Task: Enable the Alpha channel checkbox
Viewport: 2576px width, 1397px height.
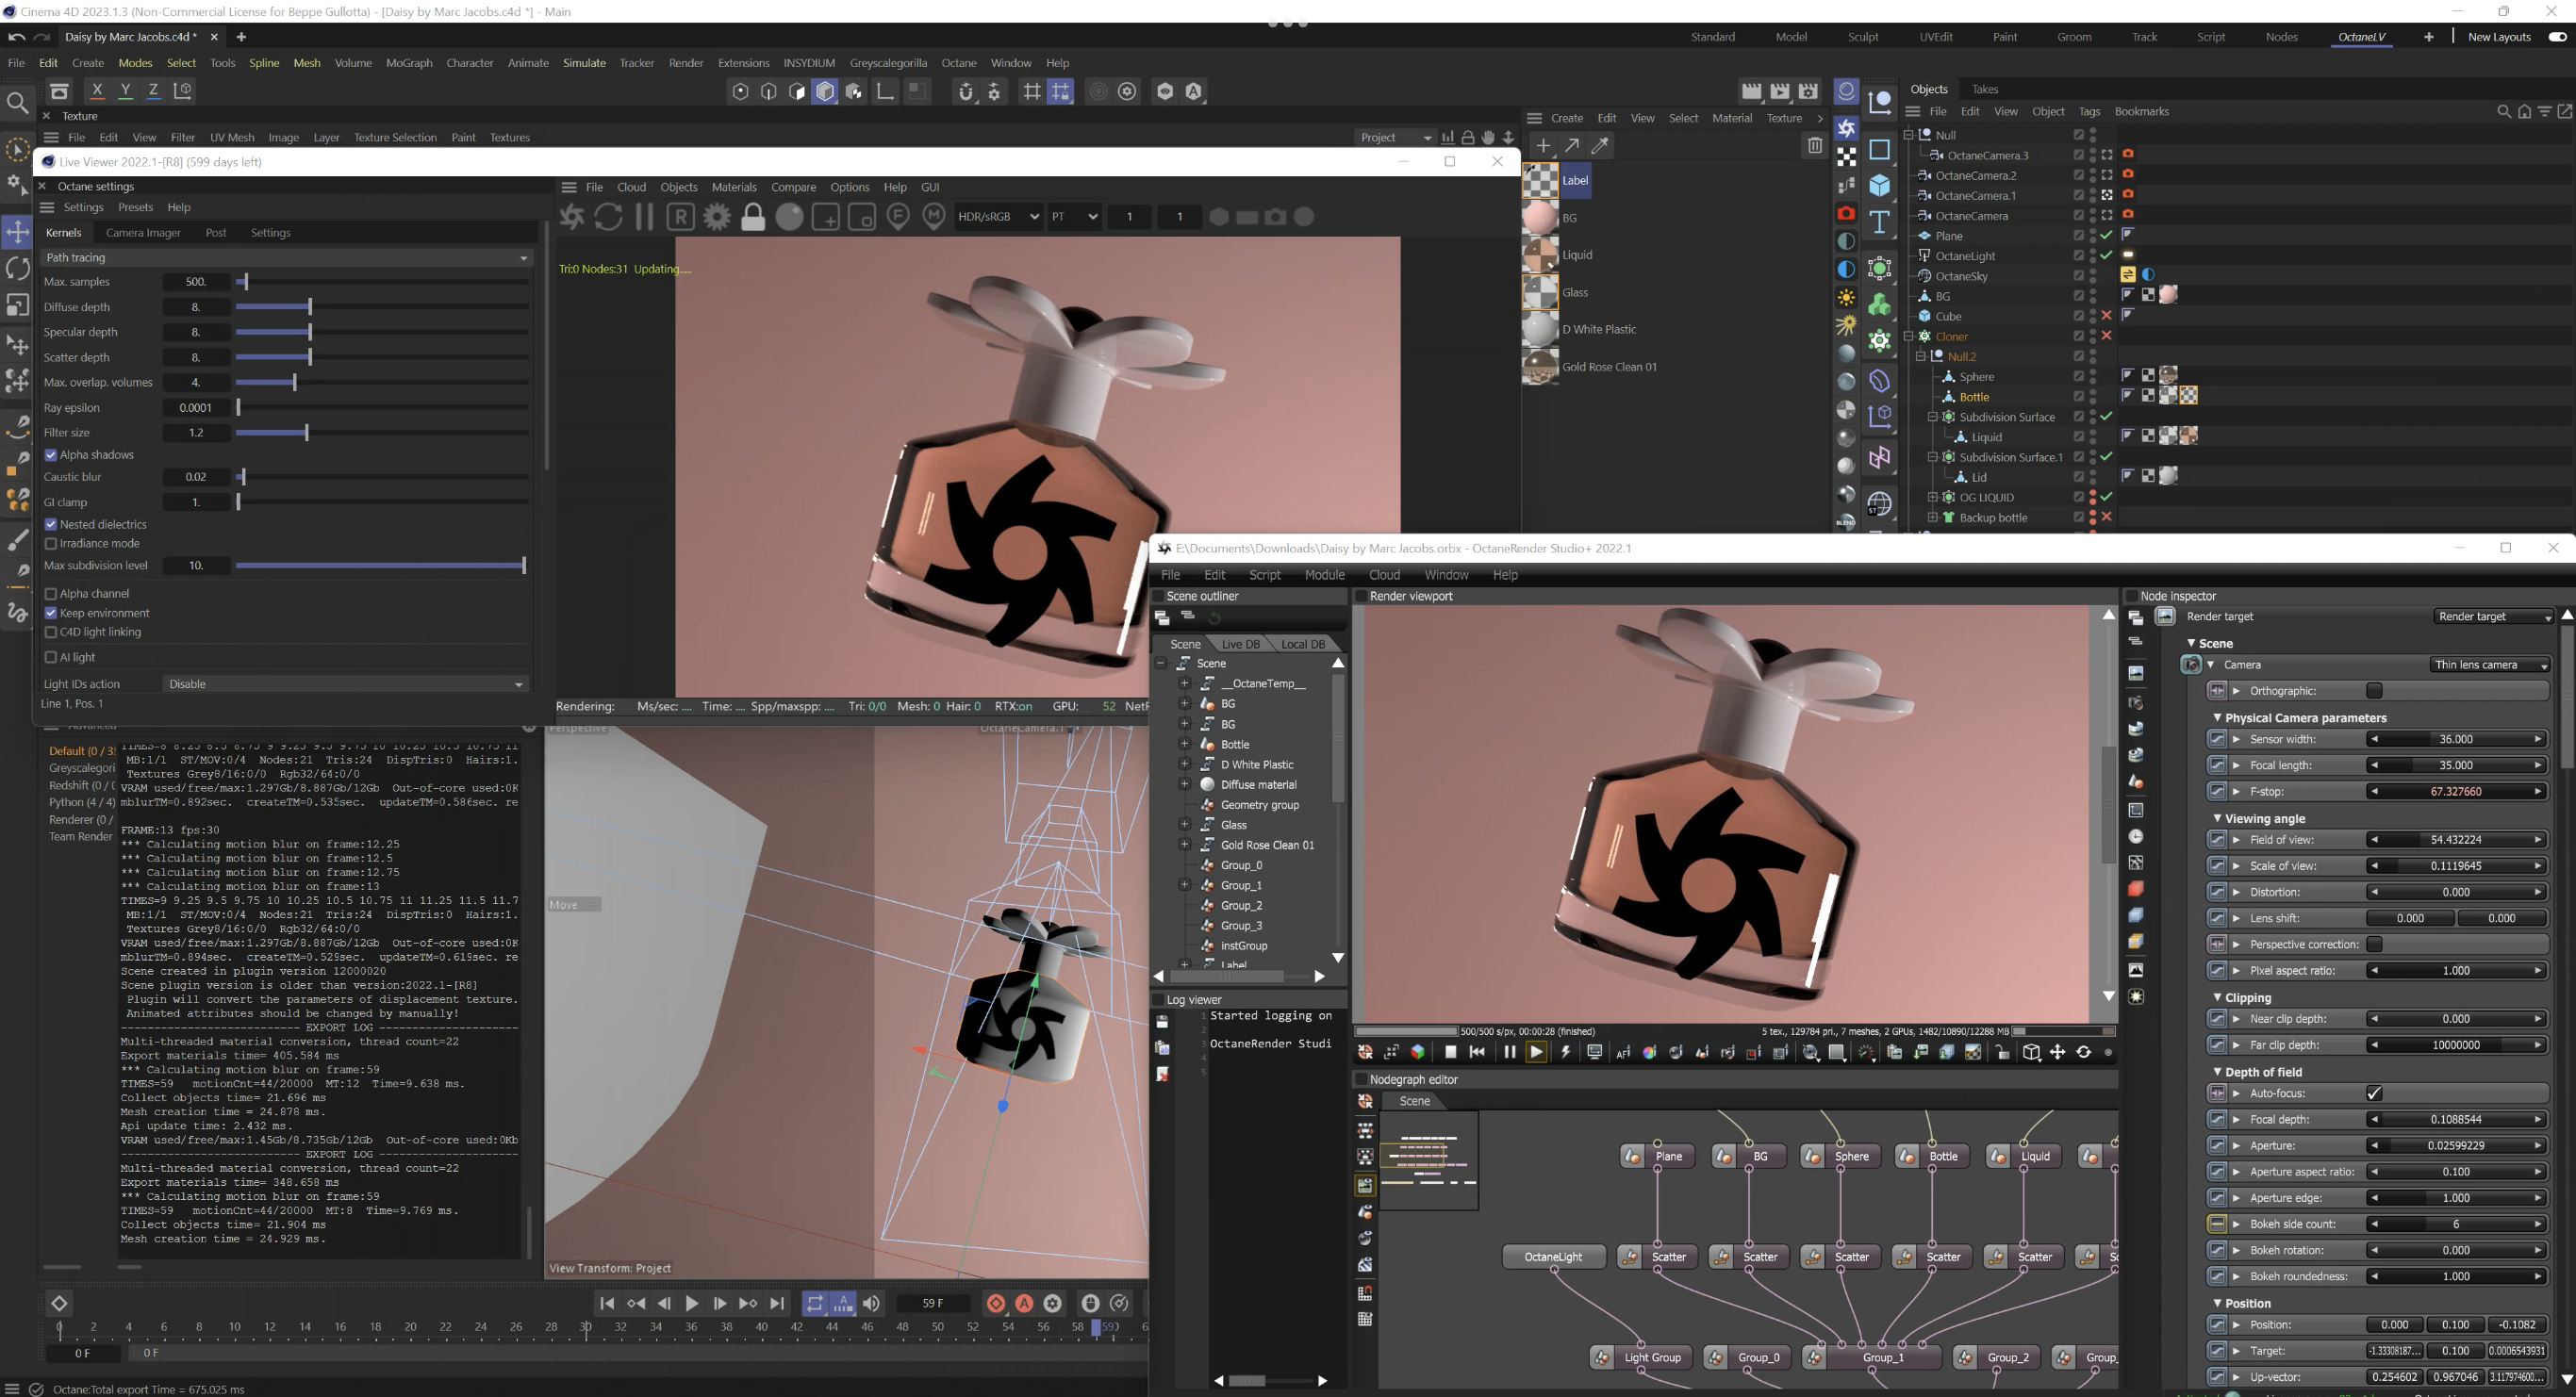Action: pyautogui.click(x=51, y=594)
